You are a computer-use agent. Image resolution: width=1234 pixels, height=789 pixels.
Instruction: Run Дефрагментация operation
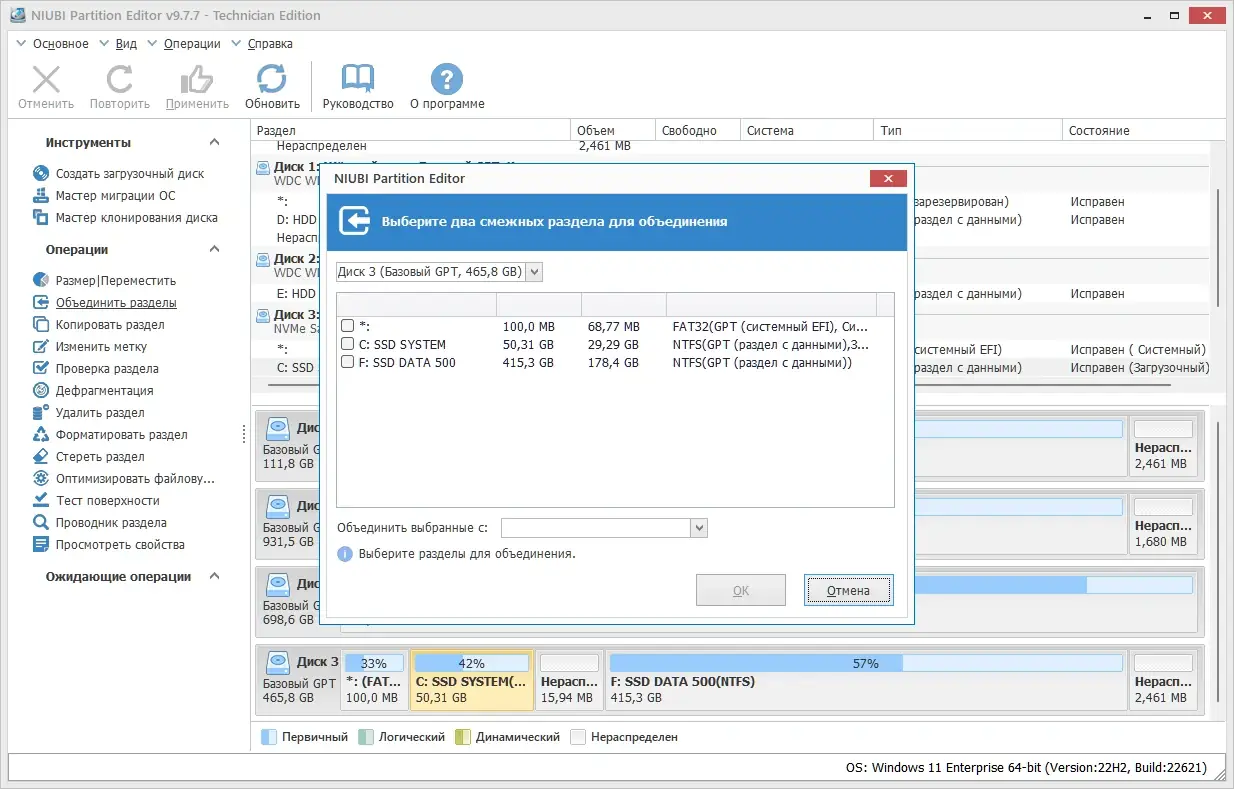[x=105, y=391]
